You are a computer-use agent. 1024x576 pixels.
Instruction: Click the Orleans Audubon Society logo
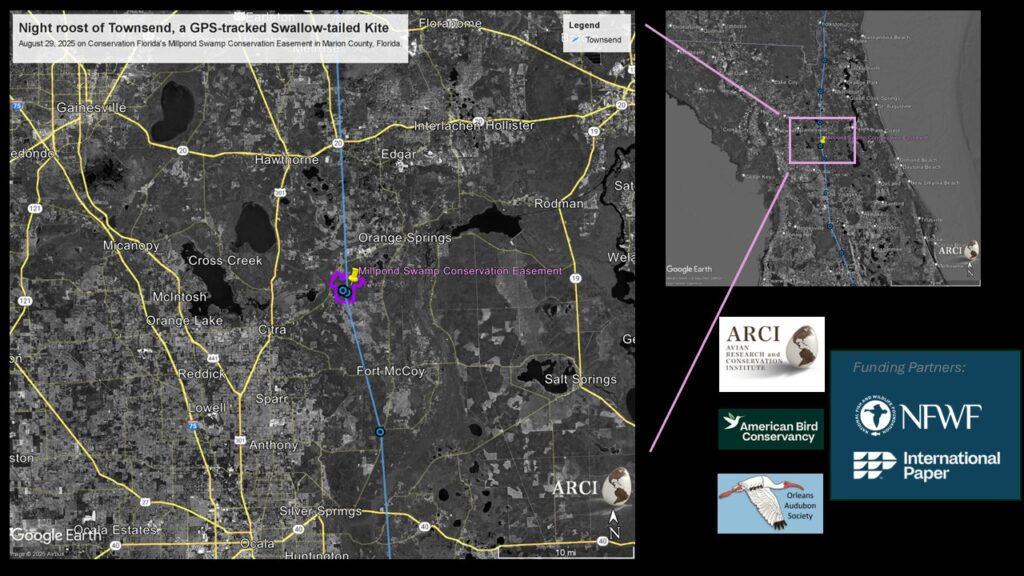(x=770, y=503)
